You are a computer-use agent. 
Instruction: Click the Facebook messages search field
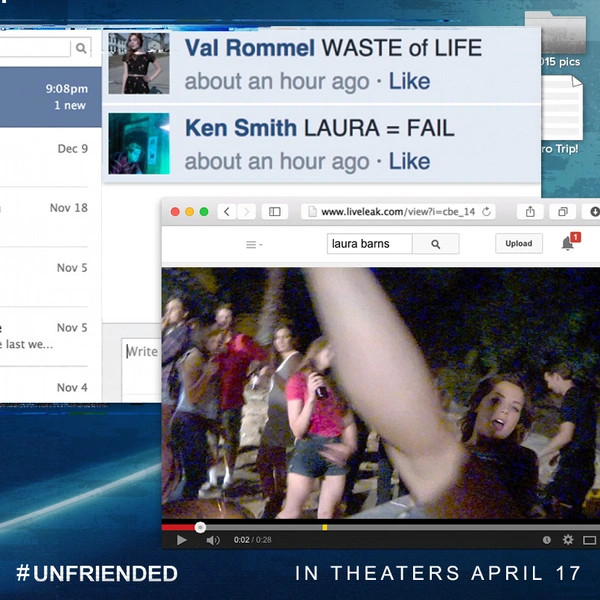(x=35, y=48)
